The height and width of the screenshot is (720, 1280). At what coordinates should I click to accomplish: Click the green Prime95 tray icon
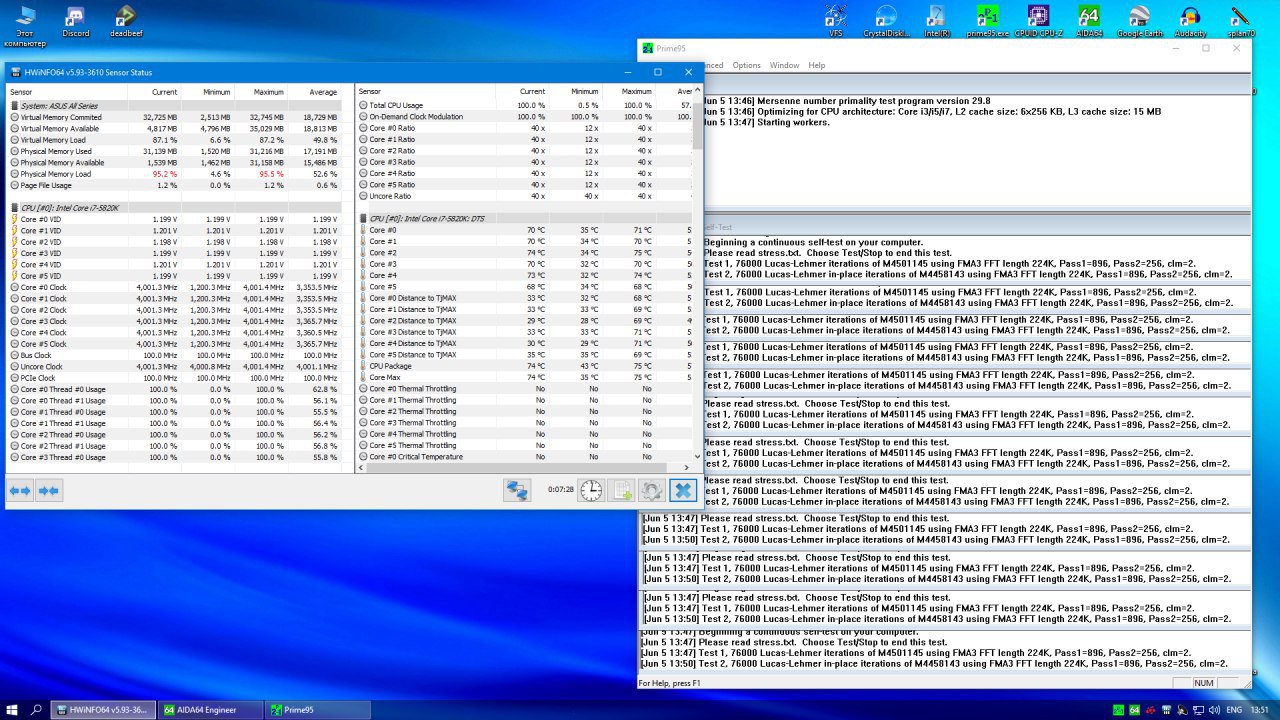[x=1119, y=710]
